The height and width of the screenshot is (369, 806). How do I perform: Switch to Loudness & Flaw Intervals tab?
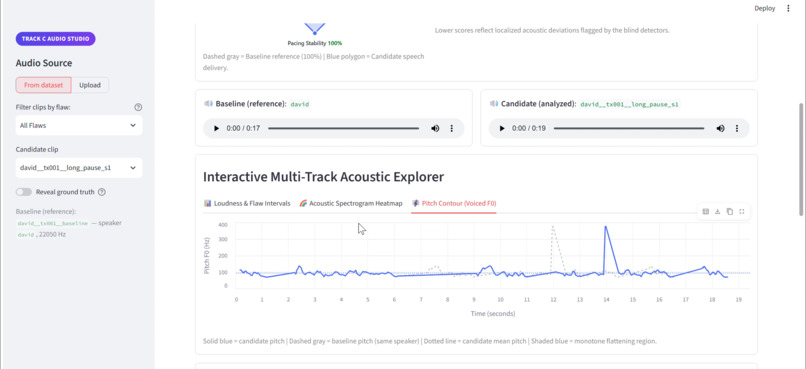(247, 203)
